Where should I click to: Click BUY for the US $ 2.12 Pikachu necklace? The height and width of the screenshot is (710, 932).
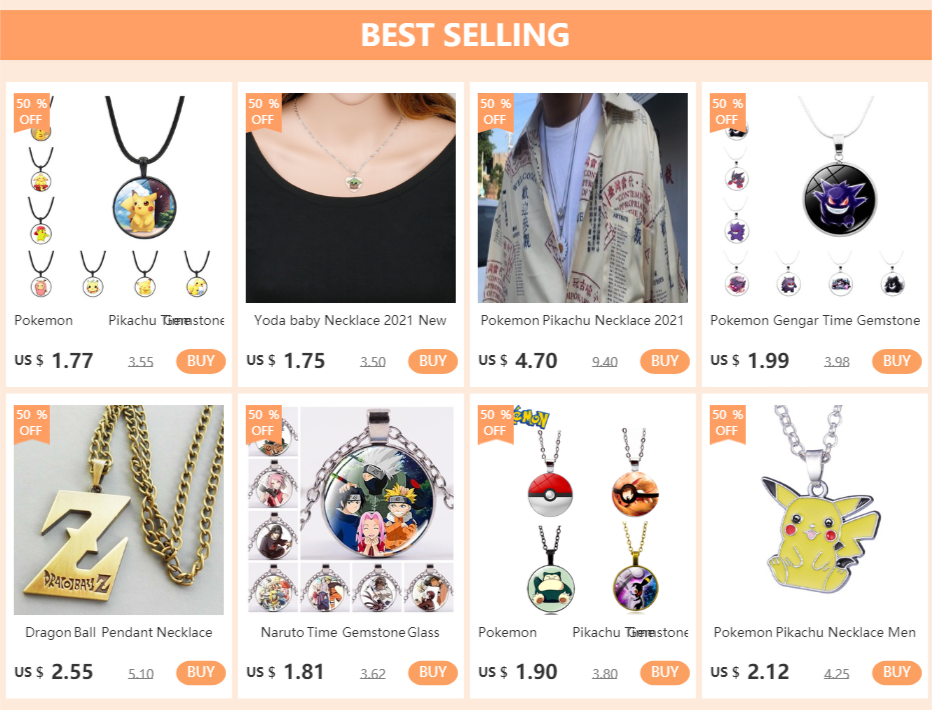[x=896, y=673]
